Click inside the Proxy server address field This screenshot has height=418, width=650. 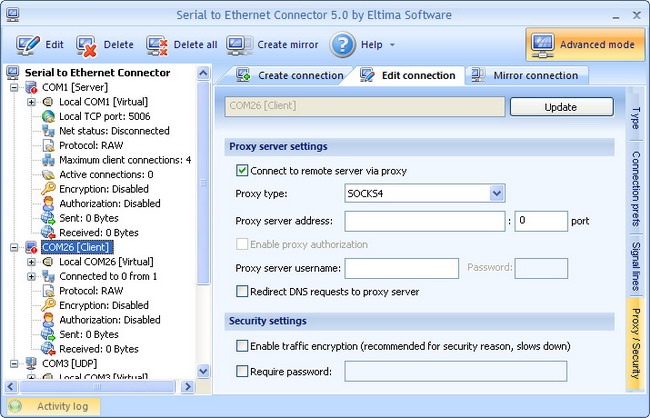pos(425,221)
